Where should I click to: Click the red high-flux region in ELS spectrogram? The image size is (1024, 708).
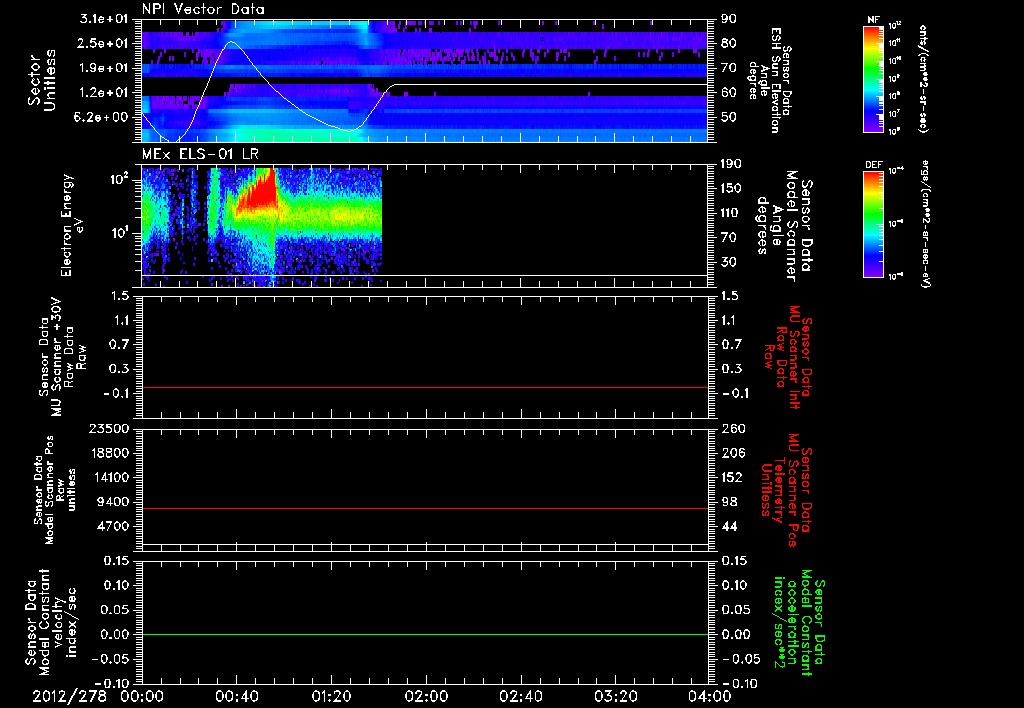[x=259, y=193]
